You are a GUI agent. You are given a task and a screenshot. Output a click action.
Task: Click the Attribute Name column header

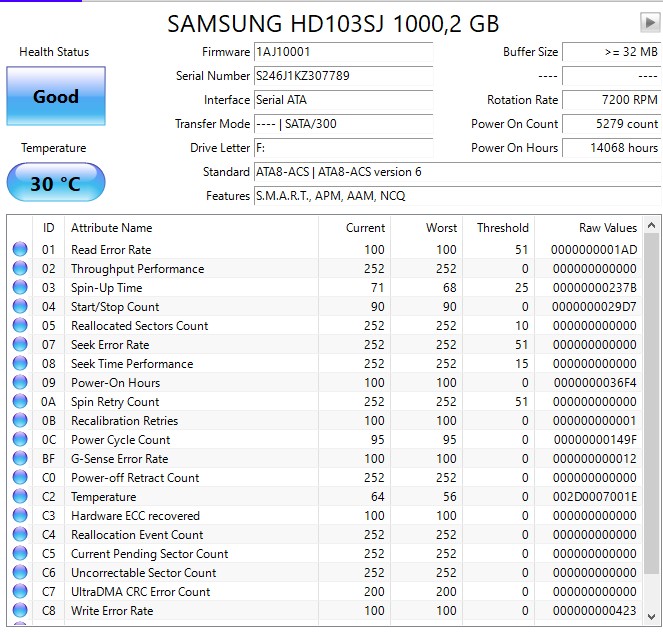(111, 228)
